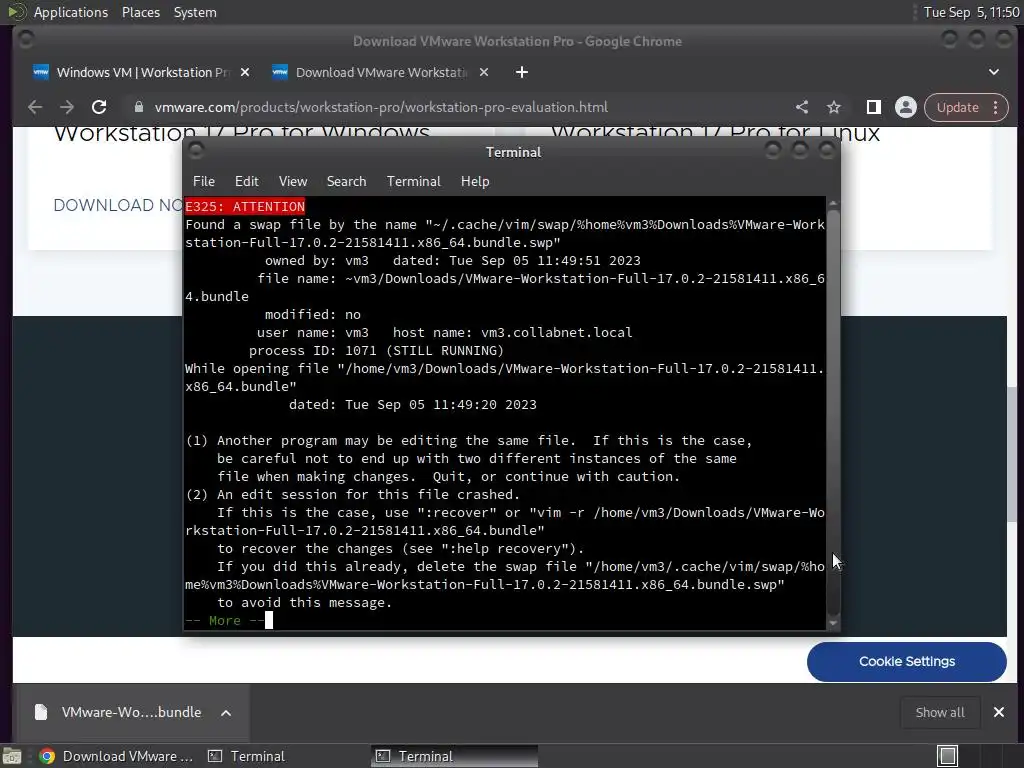Open System menu in top panel
Image resolution: width=1024 pixels, height=768 pixels.
pyautogui.click(x=195, y=12)
